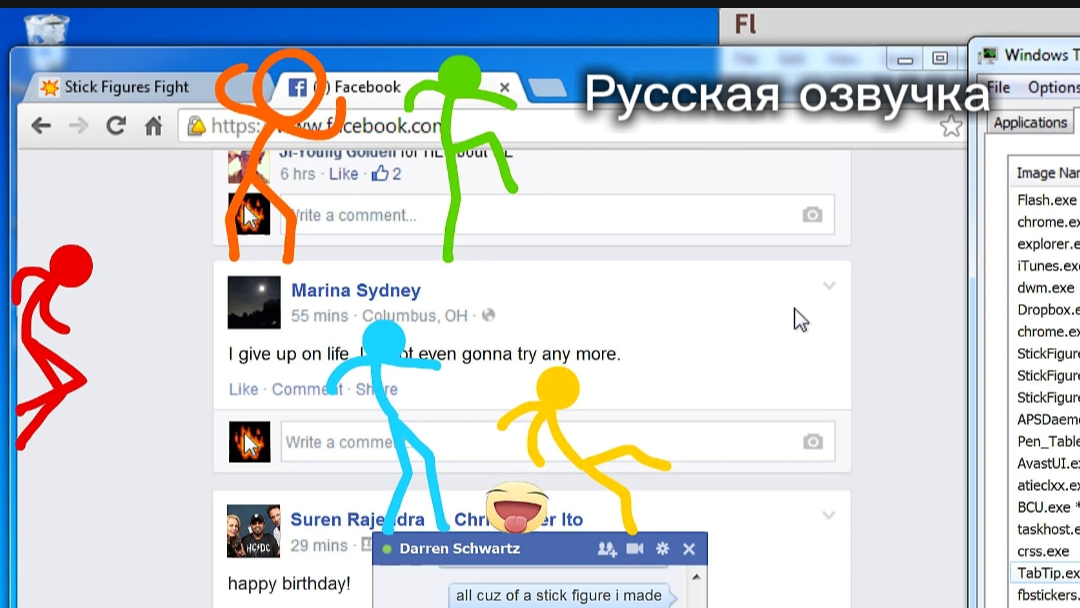Select TabTip.exe process row
The height and width of the screenshot is (608, 1080).
pos(1046,573)
